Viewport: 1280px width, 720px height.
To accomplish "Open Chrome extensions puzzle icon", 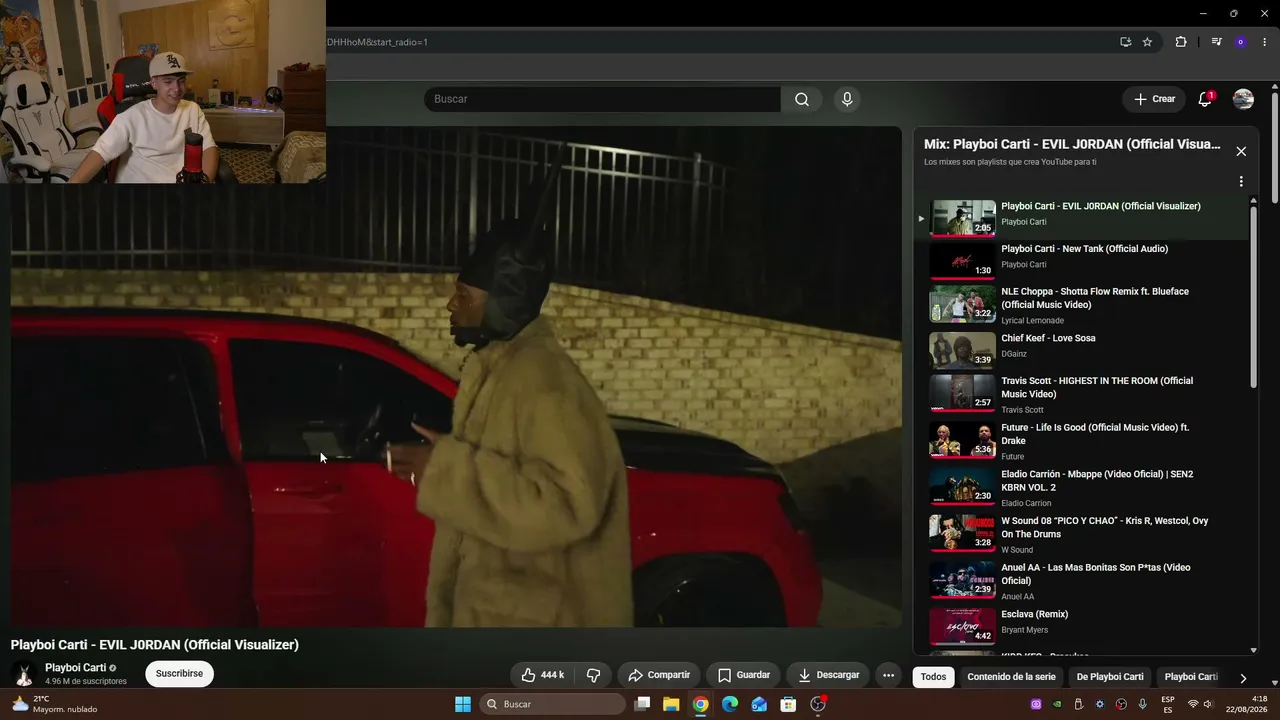I will (1181, 42).
